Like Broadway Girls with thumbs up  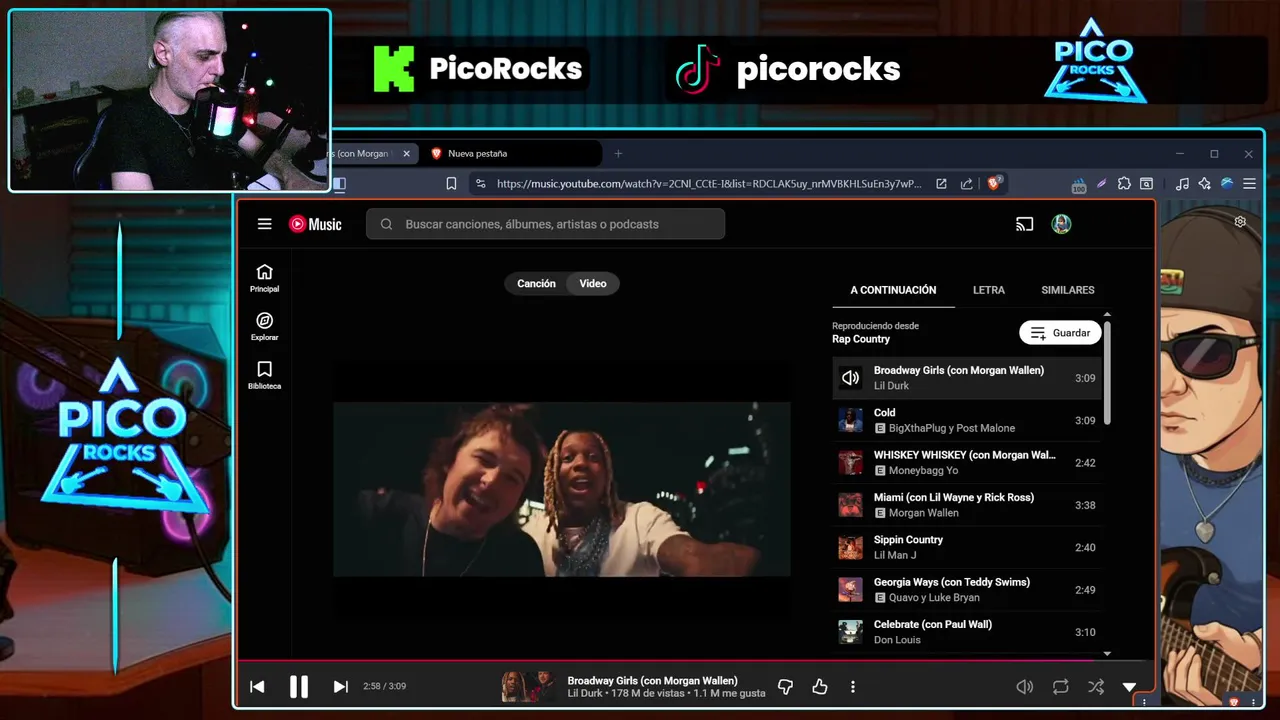coord(820,686)
